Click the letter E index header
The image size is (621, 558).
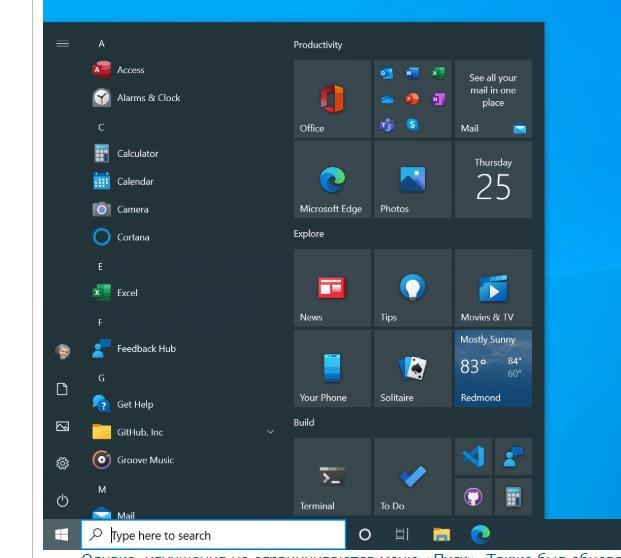(101, 267)
